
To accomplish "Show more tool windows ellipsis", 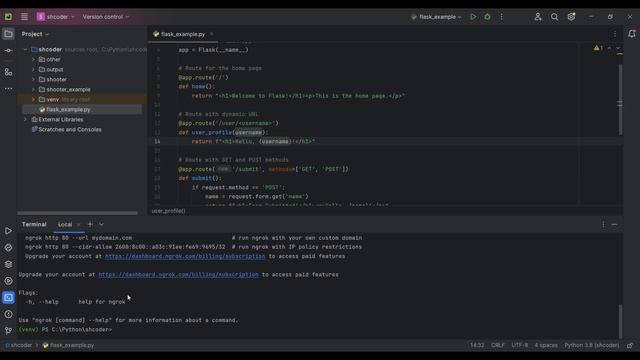I will tap(8, 89).
